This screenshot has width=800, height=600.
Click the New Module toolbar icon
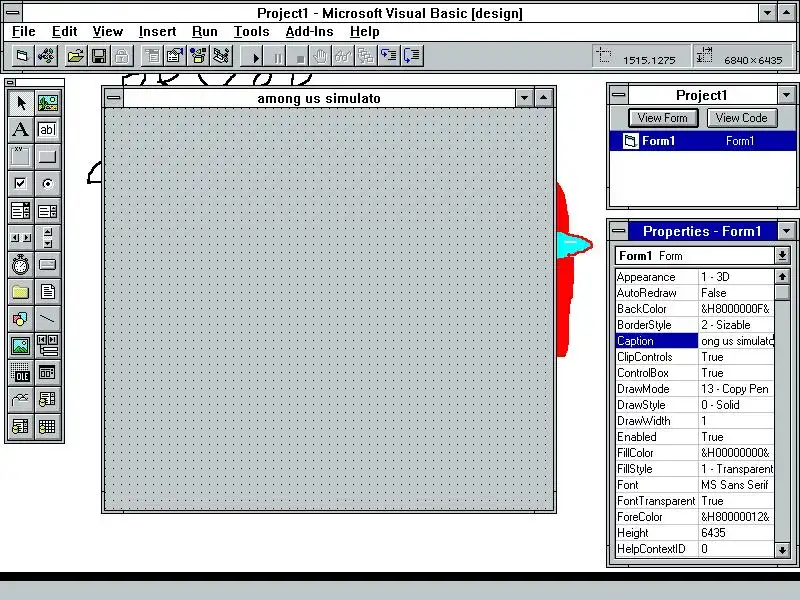46,56
